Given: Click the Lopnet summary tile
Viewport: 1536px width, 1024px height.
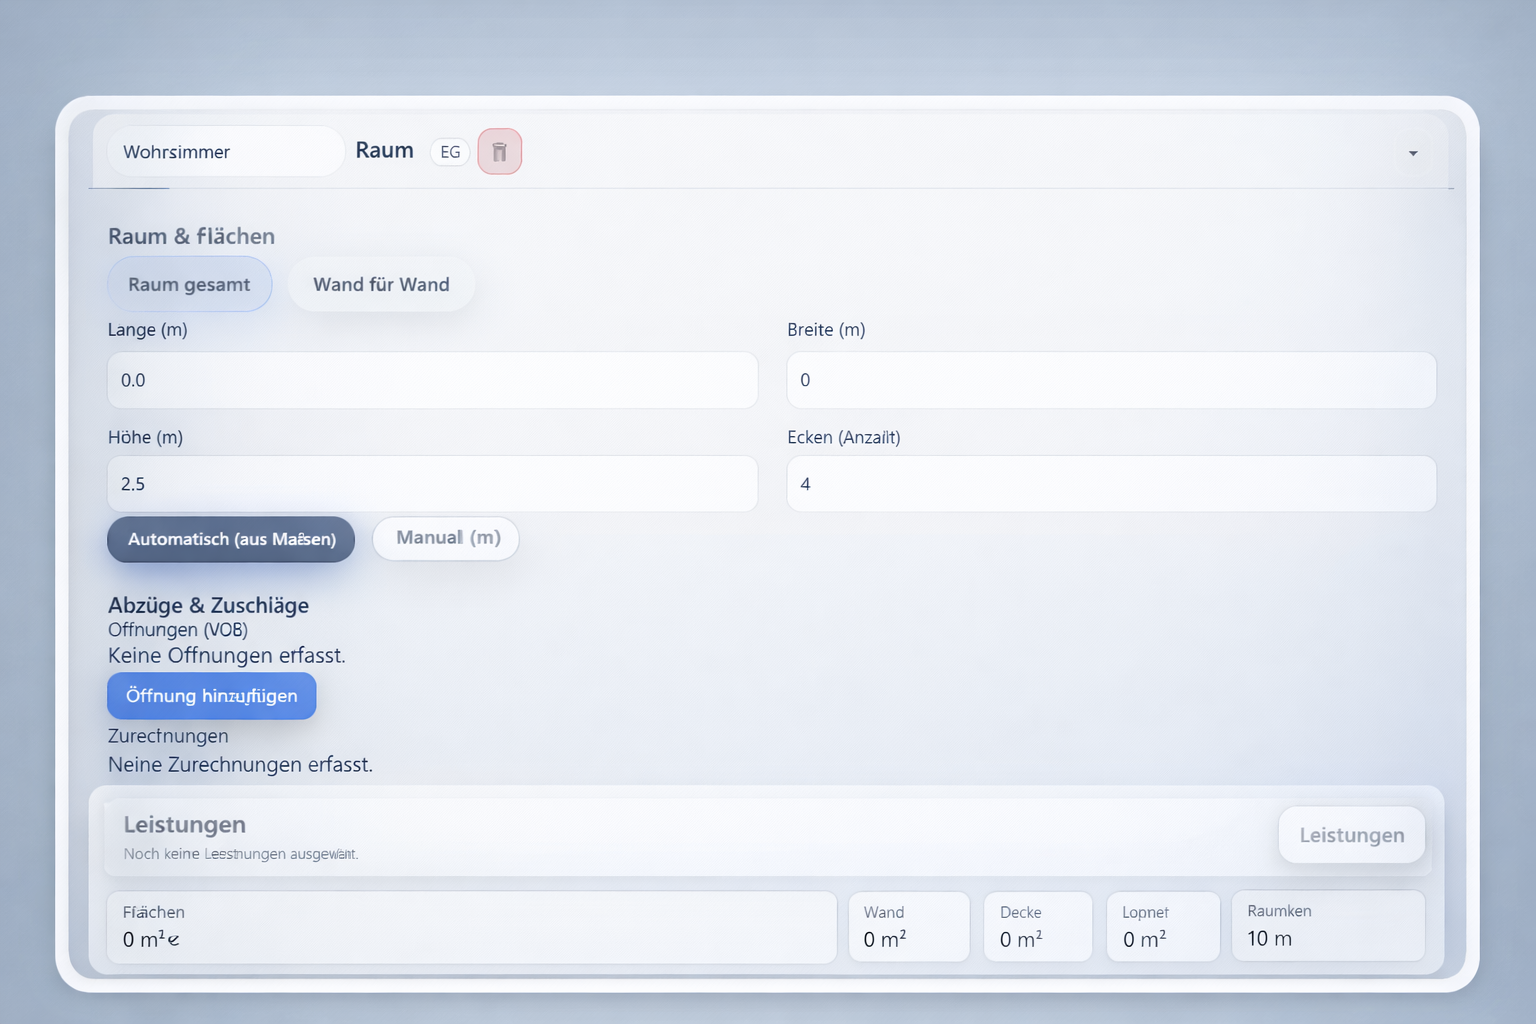Looking at the screenshot, I should coord(1162,927).
